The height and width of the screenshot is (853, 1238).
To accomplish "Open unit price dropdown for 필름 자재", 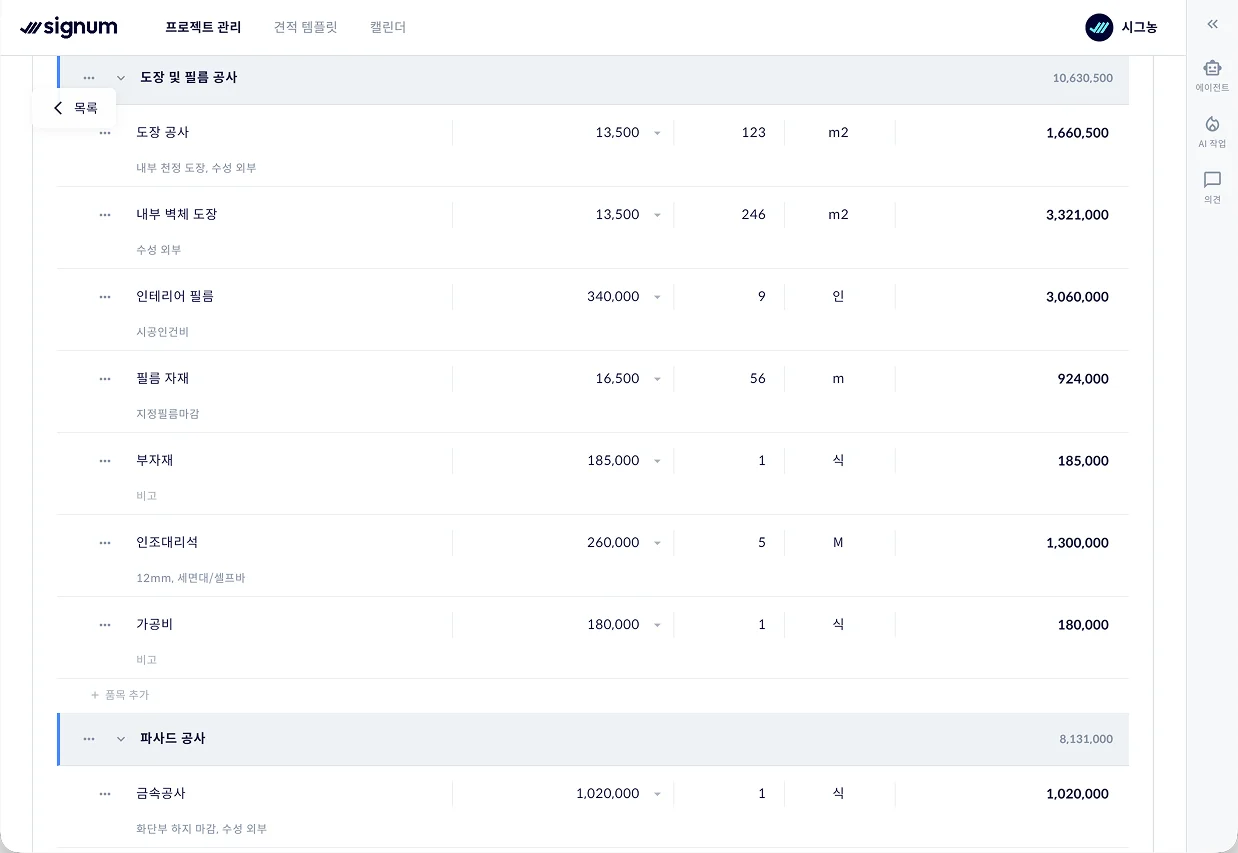I will (x=657, y=379).
